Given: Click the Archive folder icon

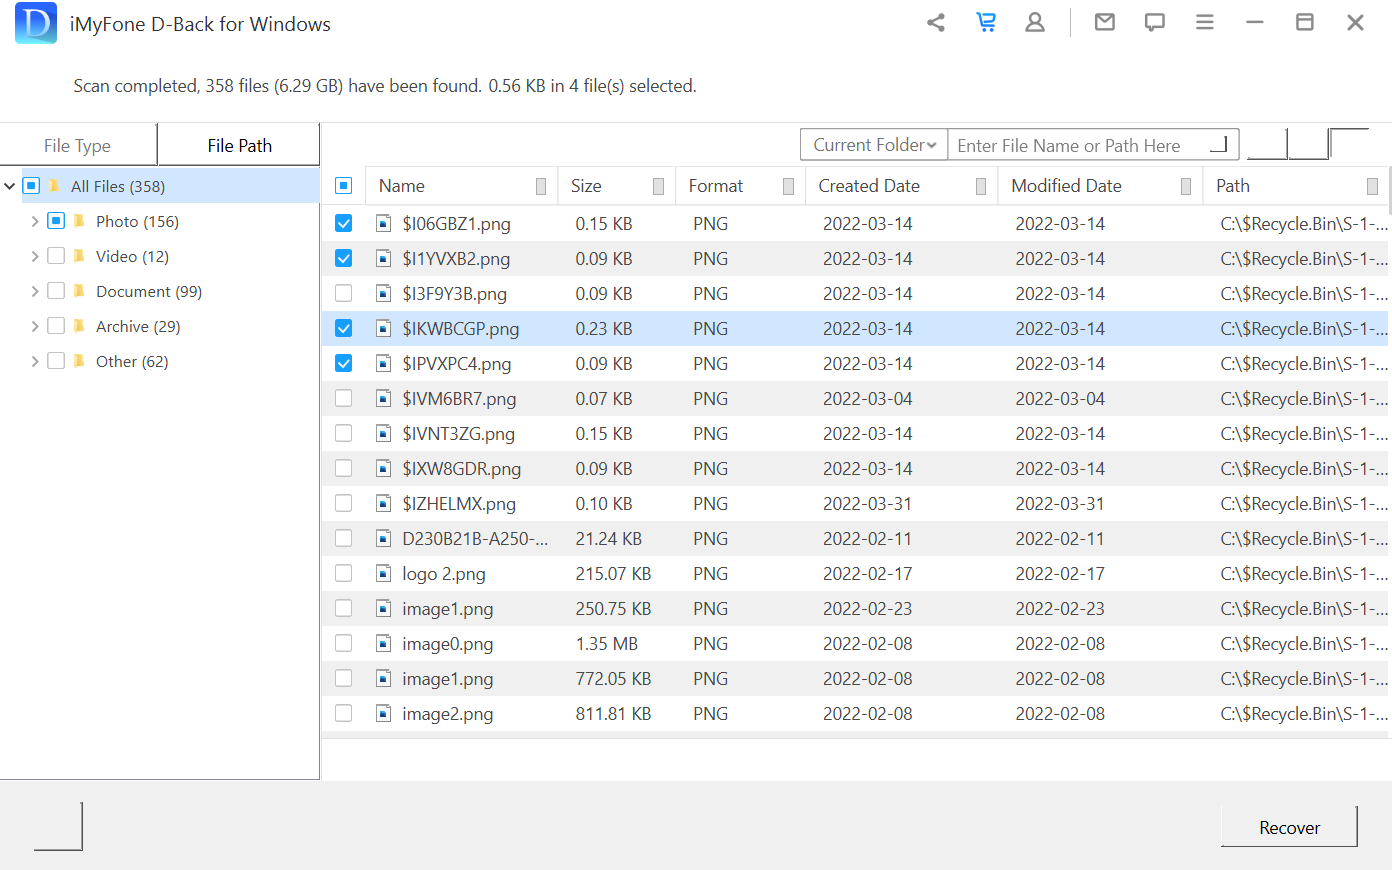Looking at the screenshot, I should coord(79,326).
